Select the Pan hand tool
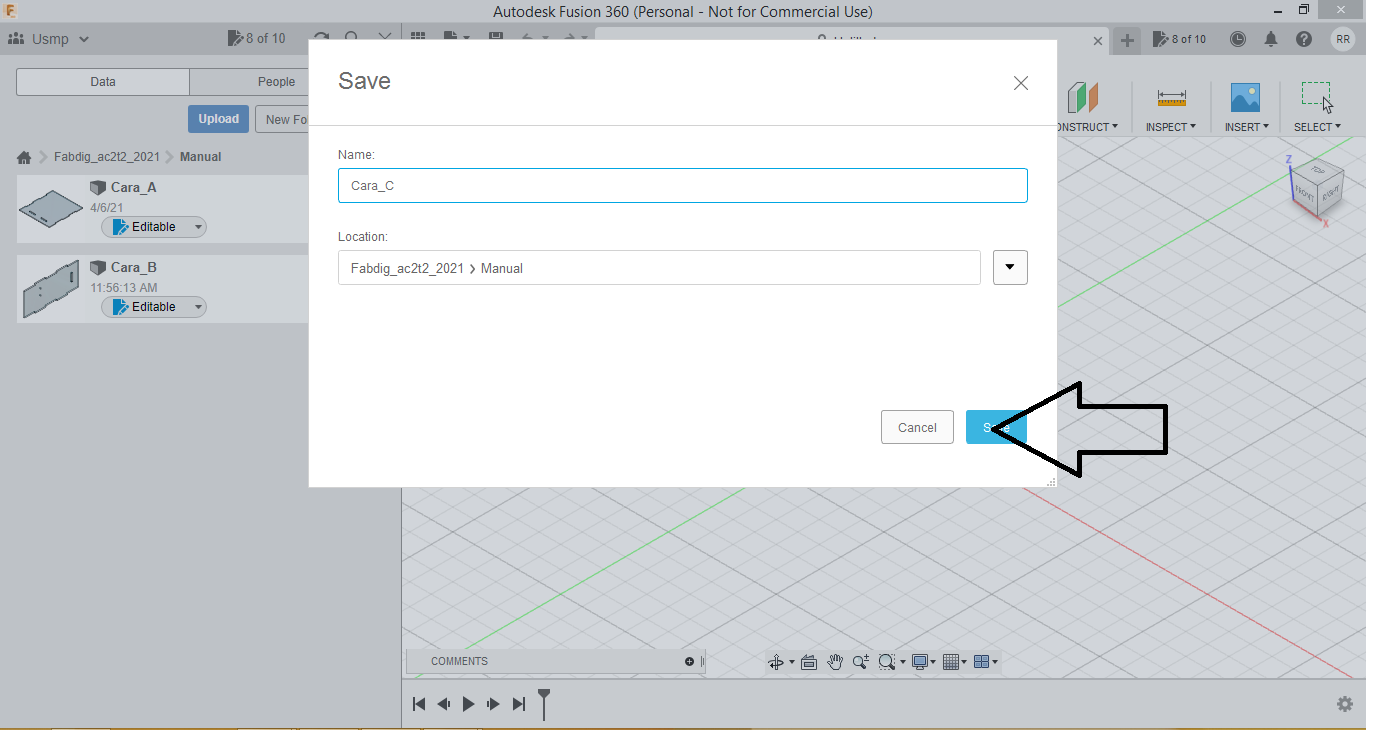This screenshot has height=730, width=1378. tap(835, 662)
